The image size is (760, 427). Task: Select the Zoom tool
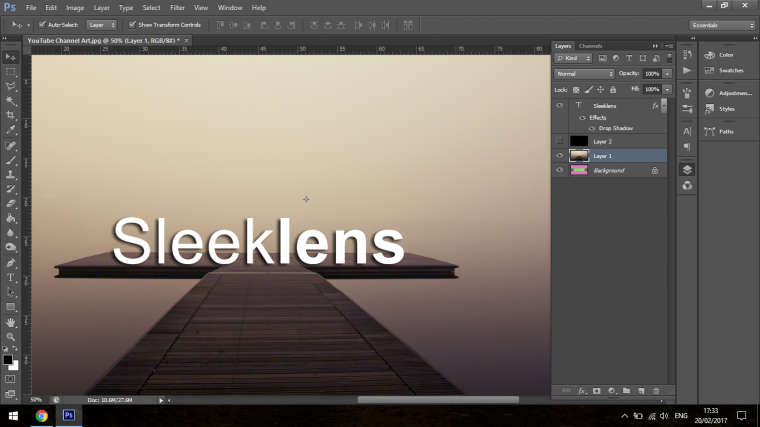pyautogui.click(x=10, y=337)
